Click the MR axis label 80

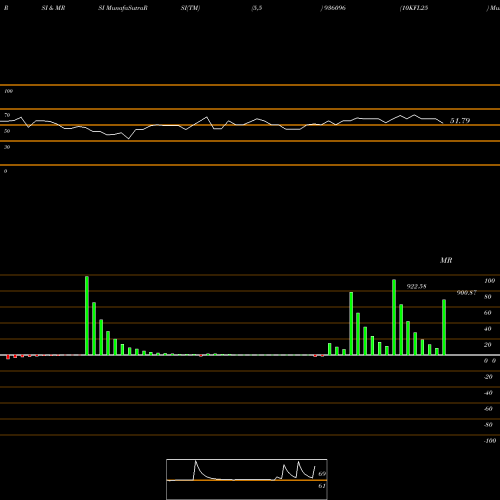[x=488, y=297]
